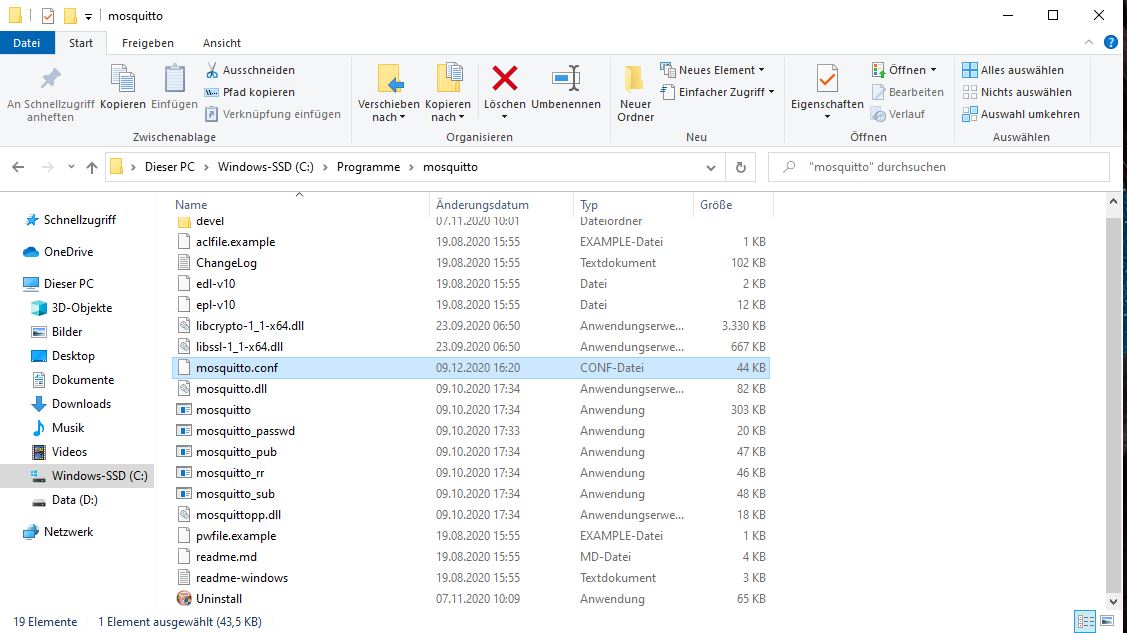Click the Umbenennen rename icon
Screen dimensions: 1127x633
click(566, 79)
